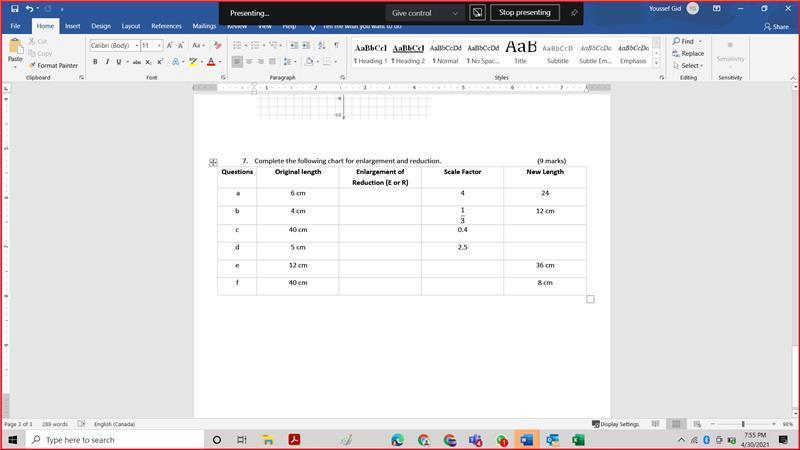Pin the presenting toolbar
Viewport: 800px width, 450px height.
(x=573, y=13)
